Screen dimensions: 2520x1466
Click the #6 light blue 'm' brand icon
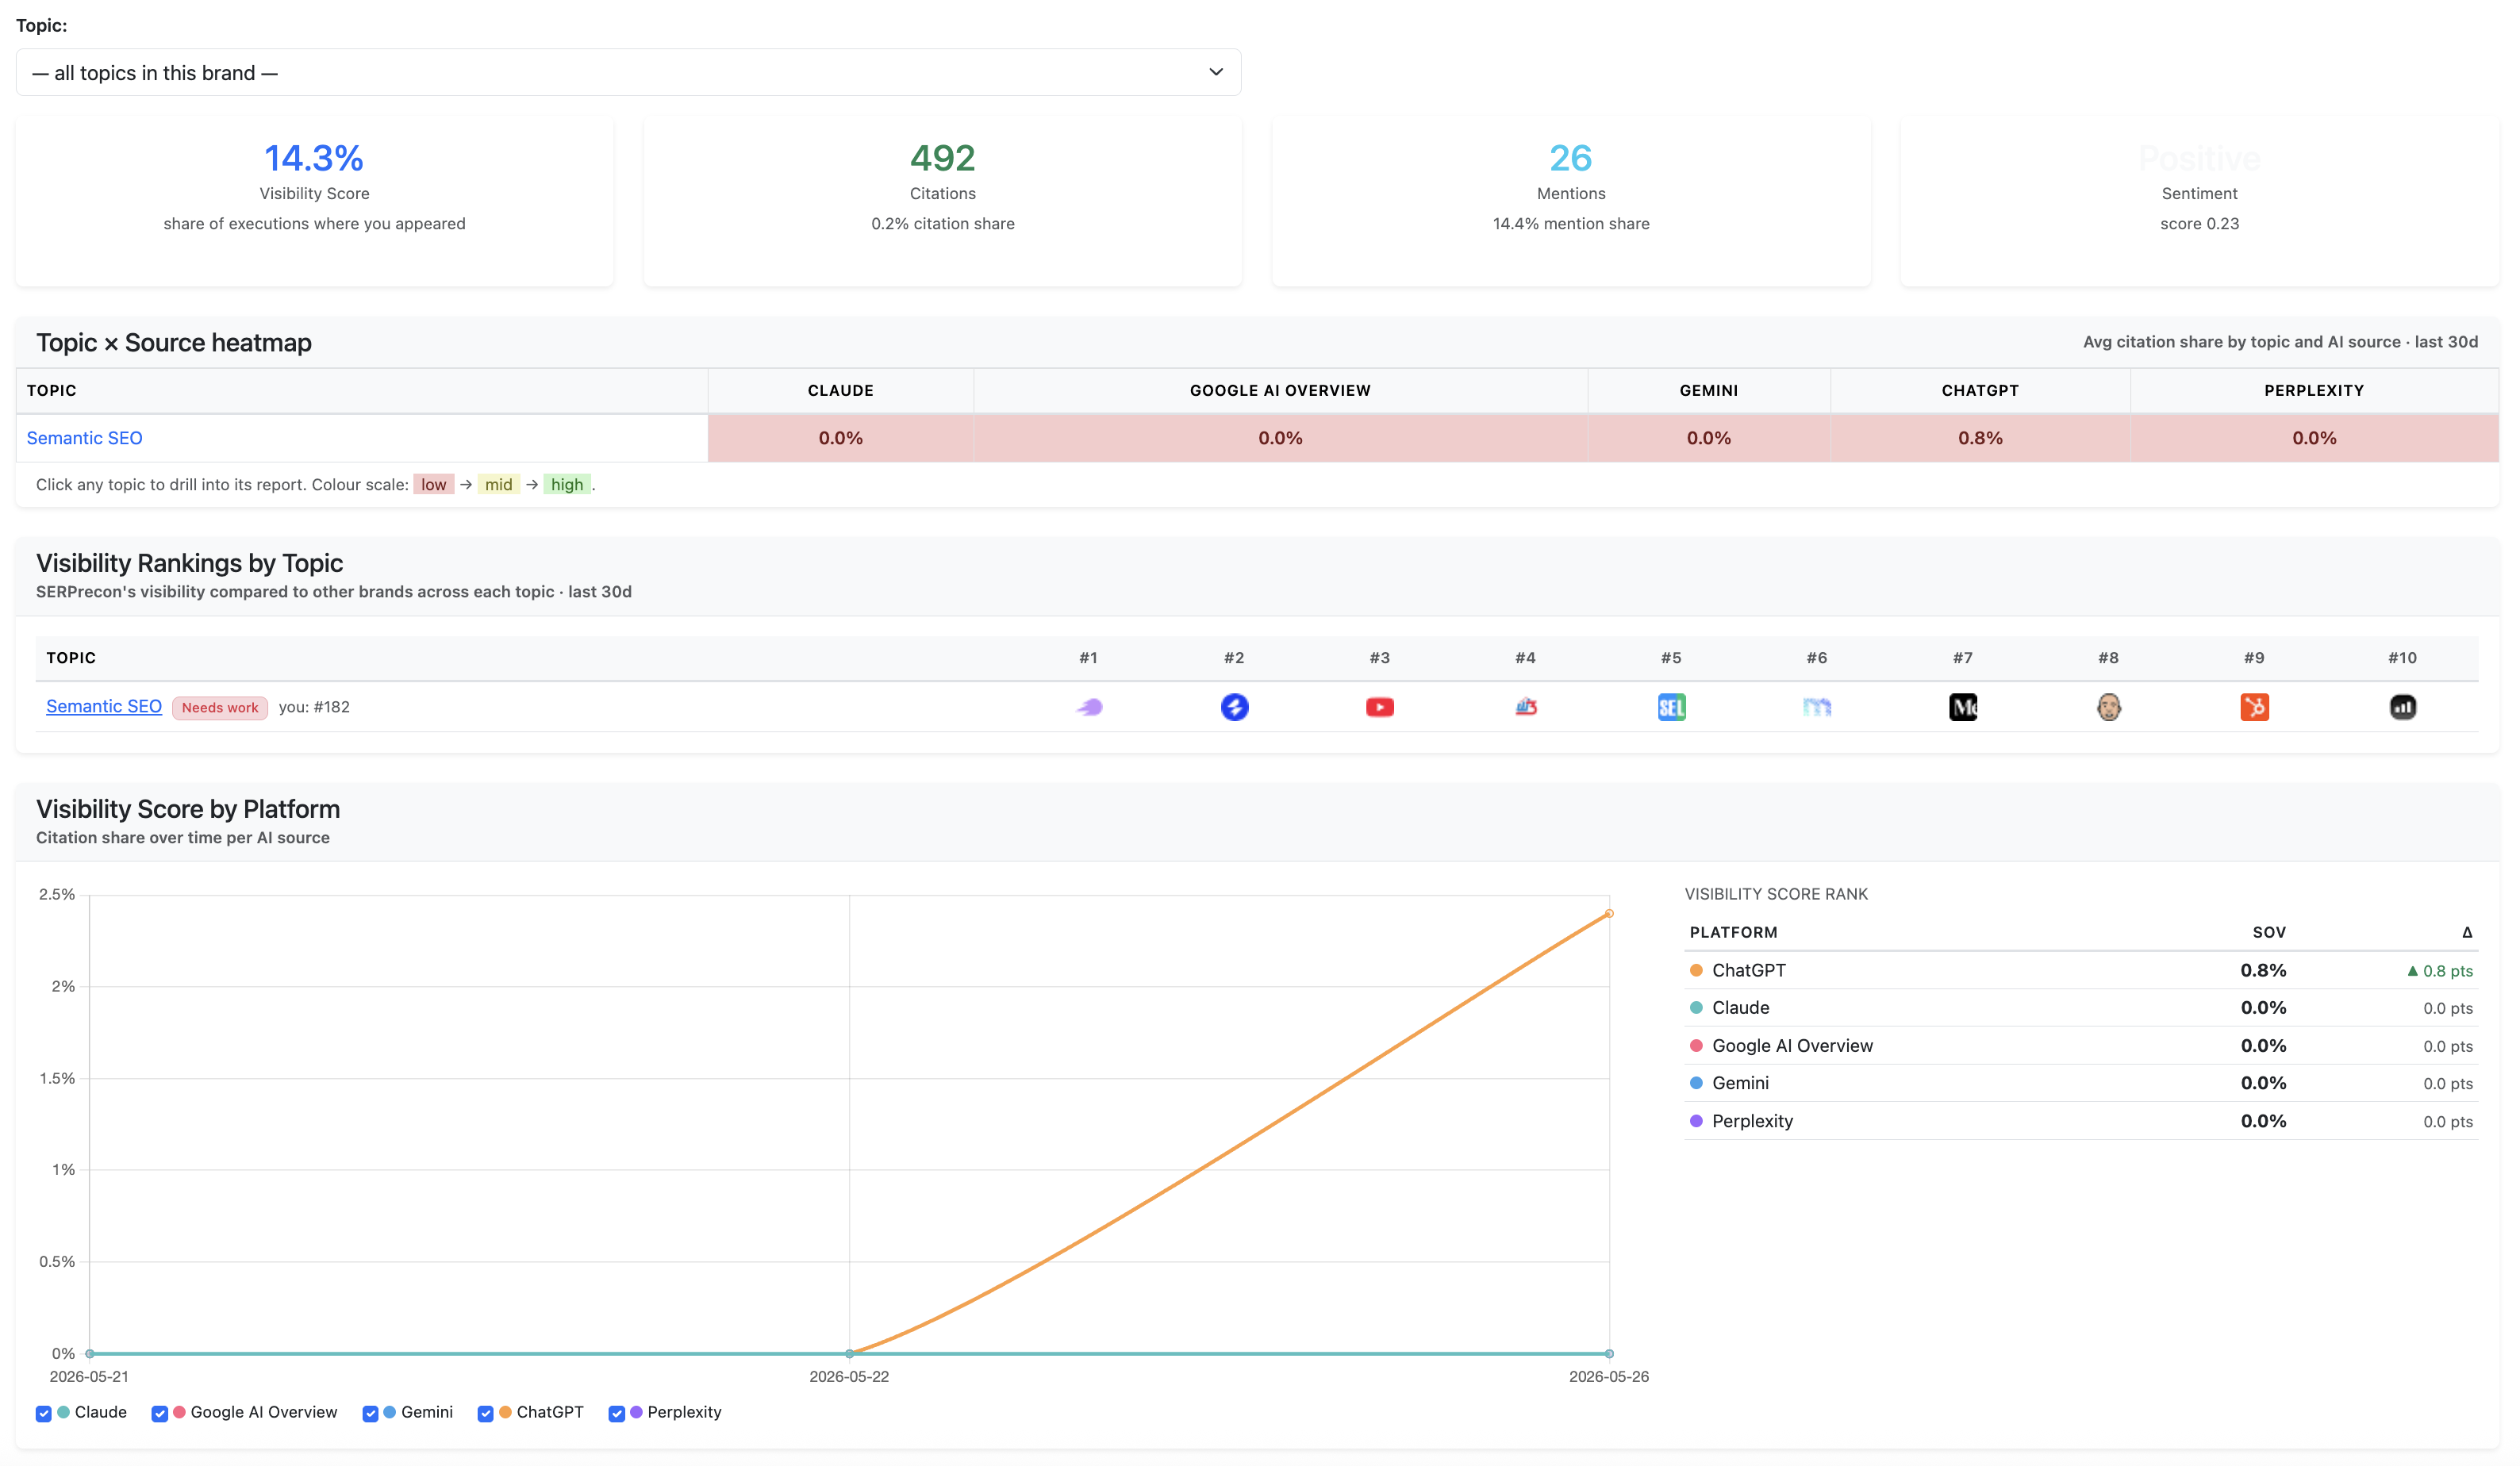pos(1817,707)
